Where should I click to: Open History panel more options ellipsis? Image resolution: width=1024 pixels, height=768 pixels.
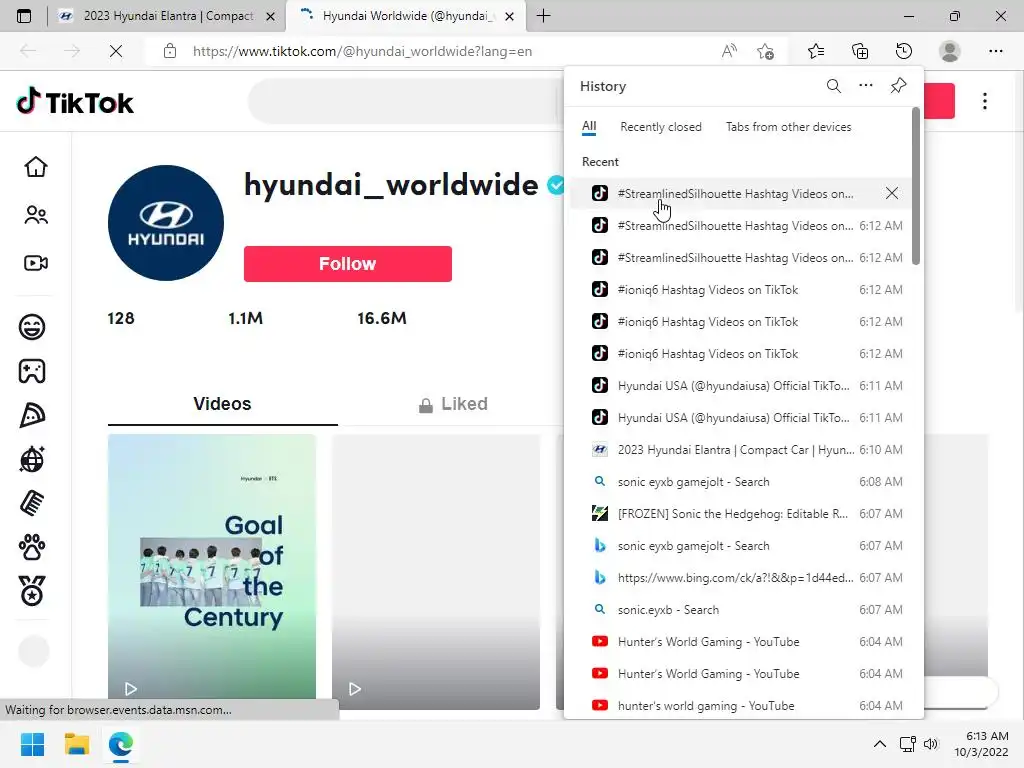point(866,86)
